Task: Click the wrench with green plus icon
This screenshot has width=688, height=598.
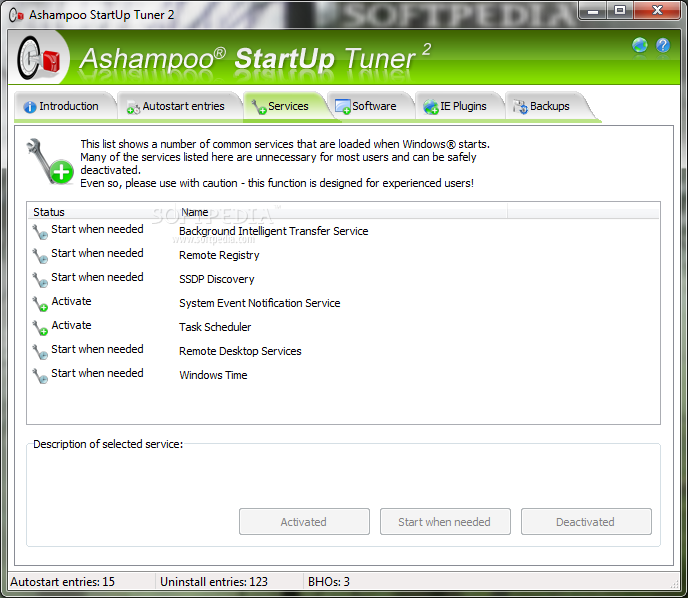Action: click(x=49, y=161)
